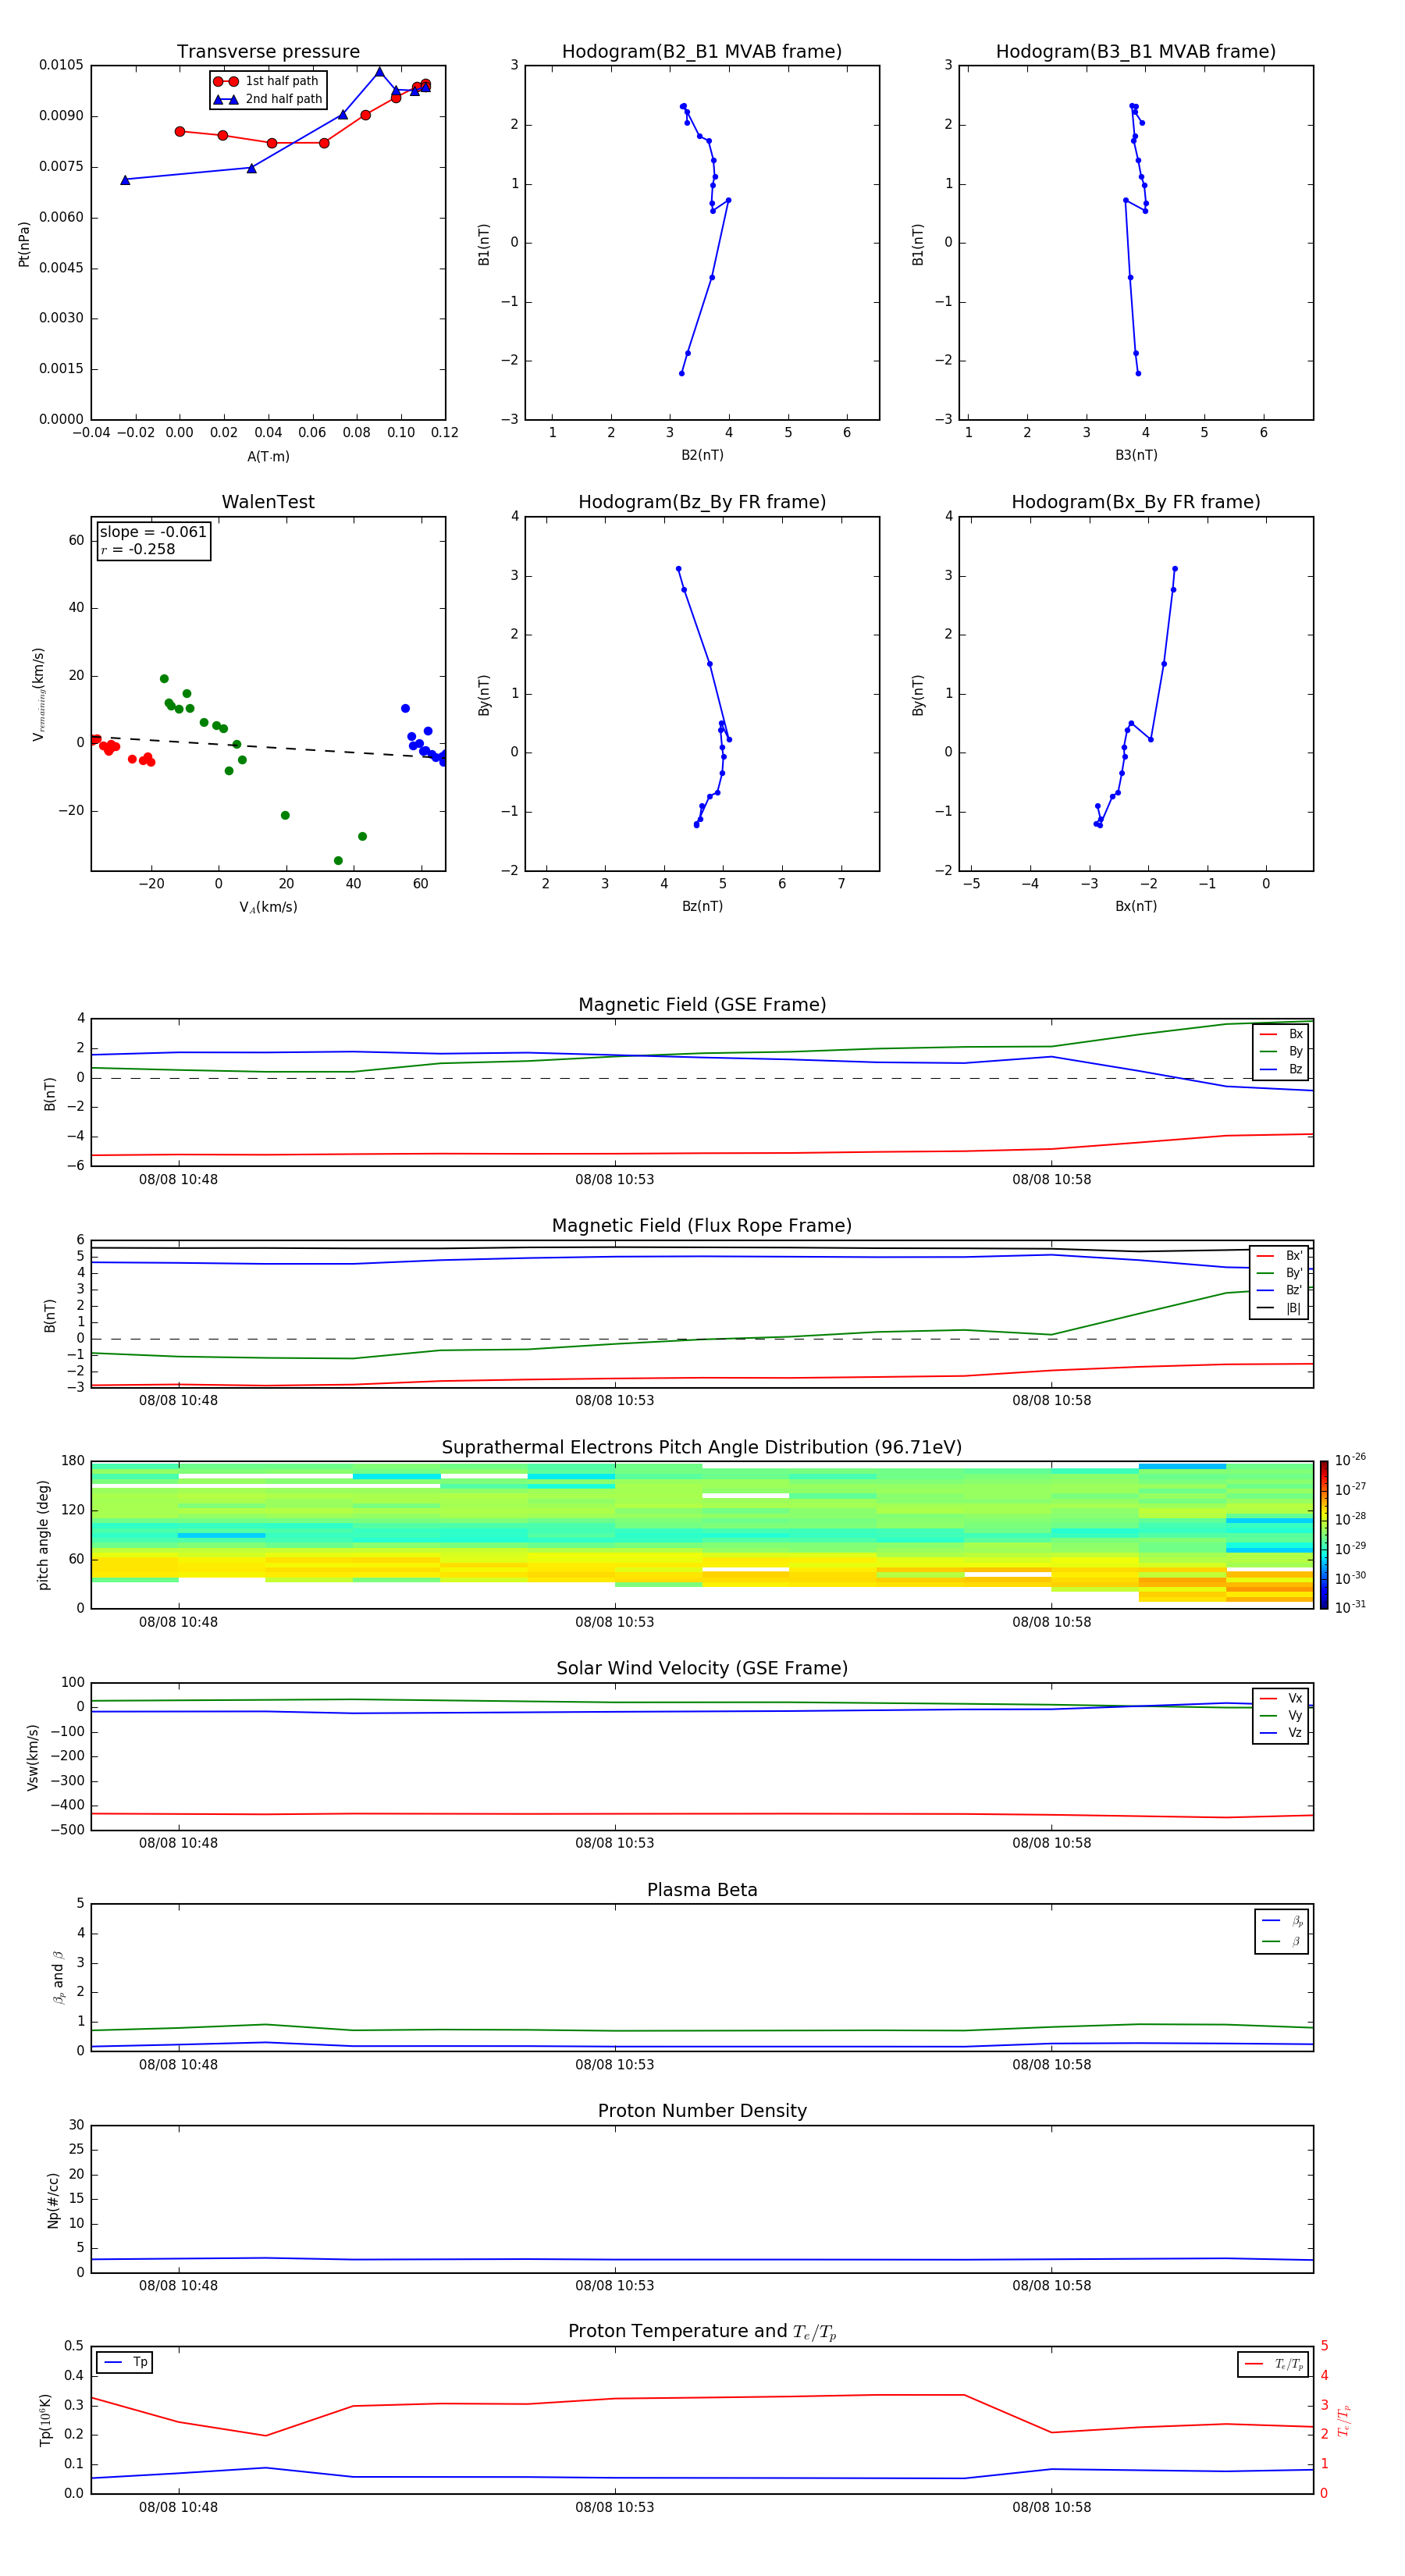Click the "Hodogram(Bz_By FR frame)" title
The height and width of the screenshot is (2576, 1405).
702,502
